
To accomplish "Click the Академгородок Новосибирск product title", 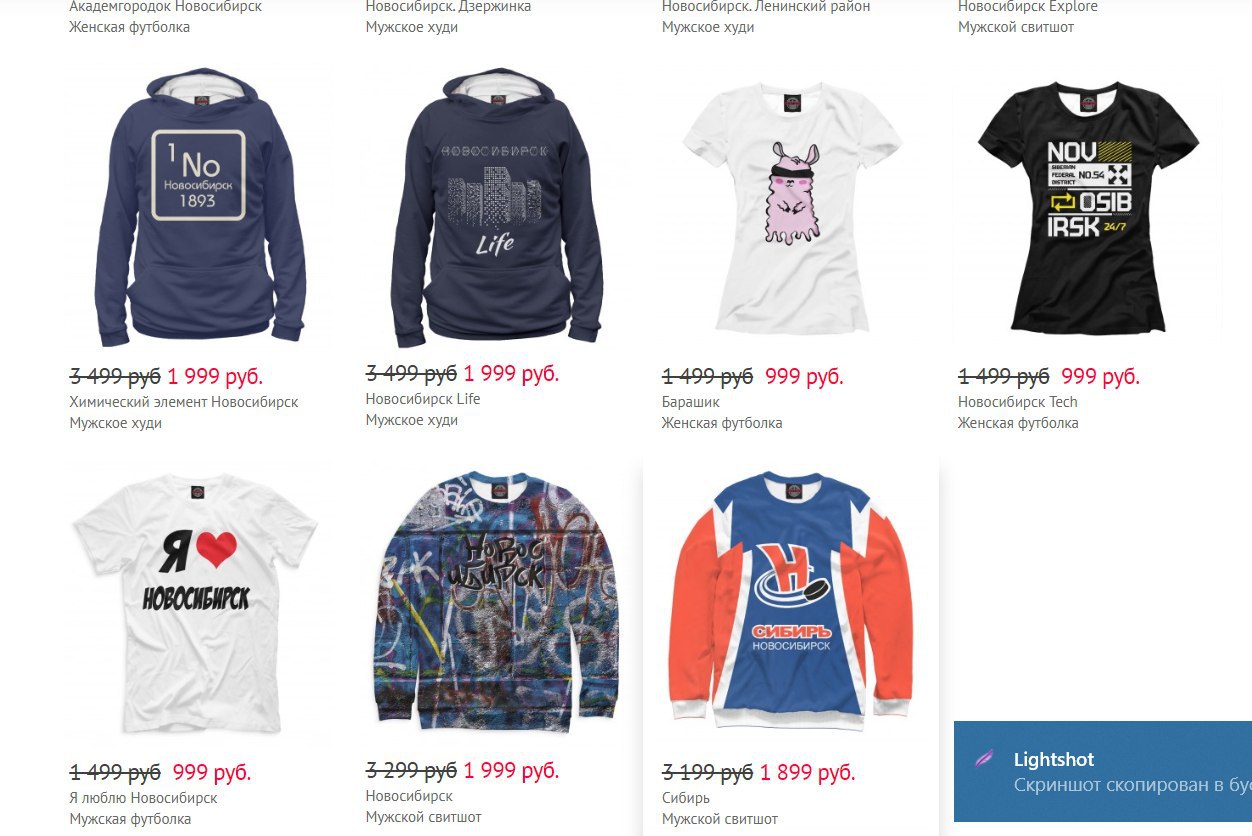I will click(x=166, y=7).
